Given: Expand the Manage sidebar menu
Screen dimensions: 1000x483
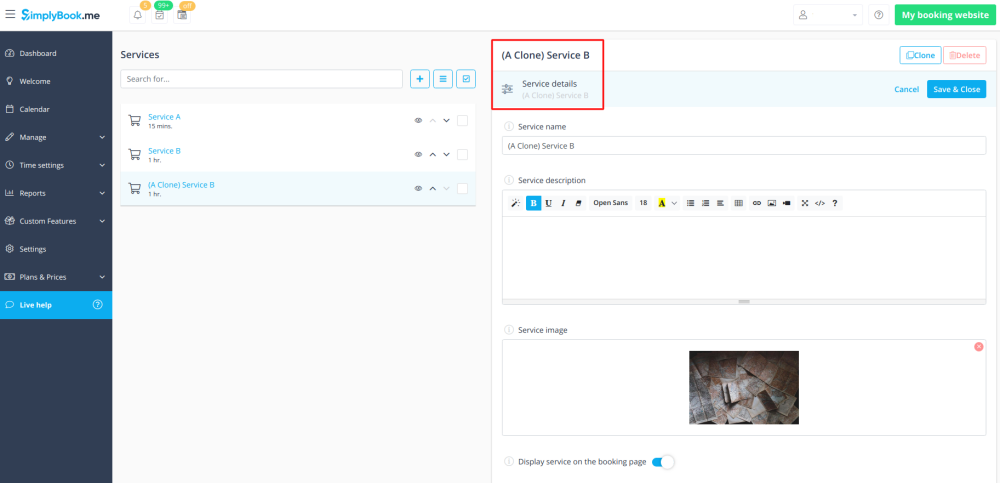Looking at the screenshot, I should click(56, 137).
